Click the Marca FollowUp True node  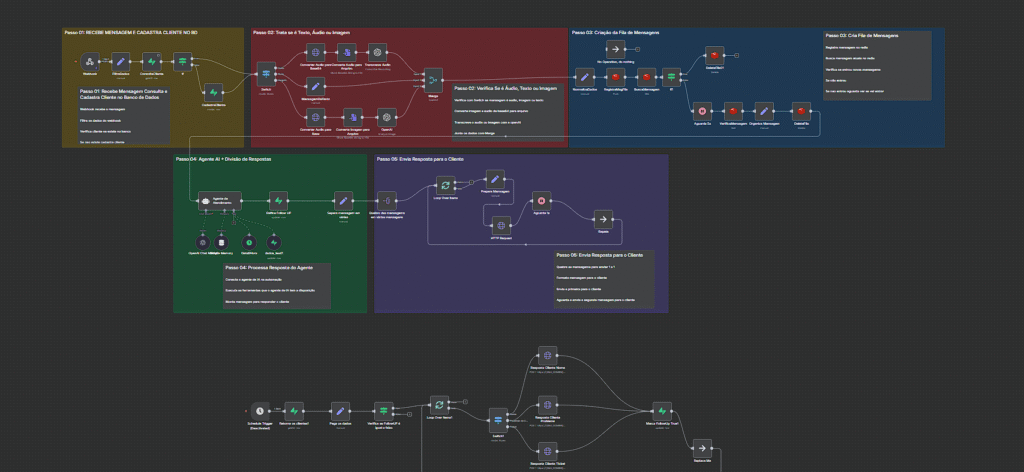pos(660,410)
